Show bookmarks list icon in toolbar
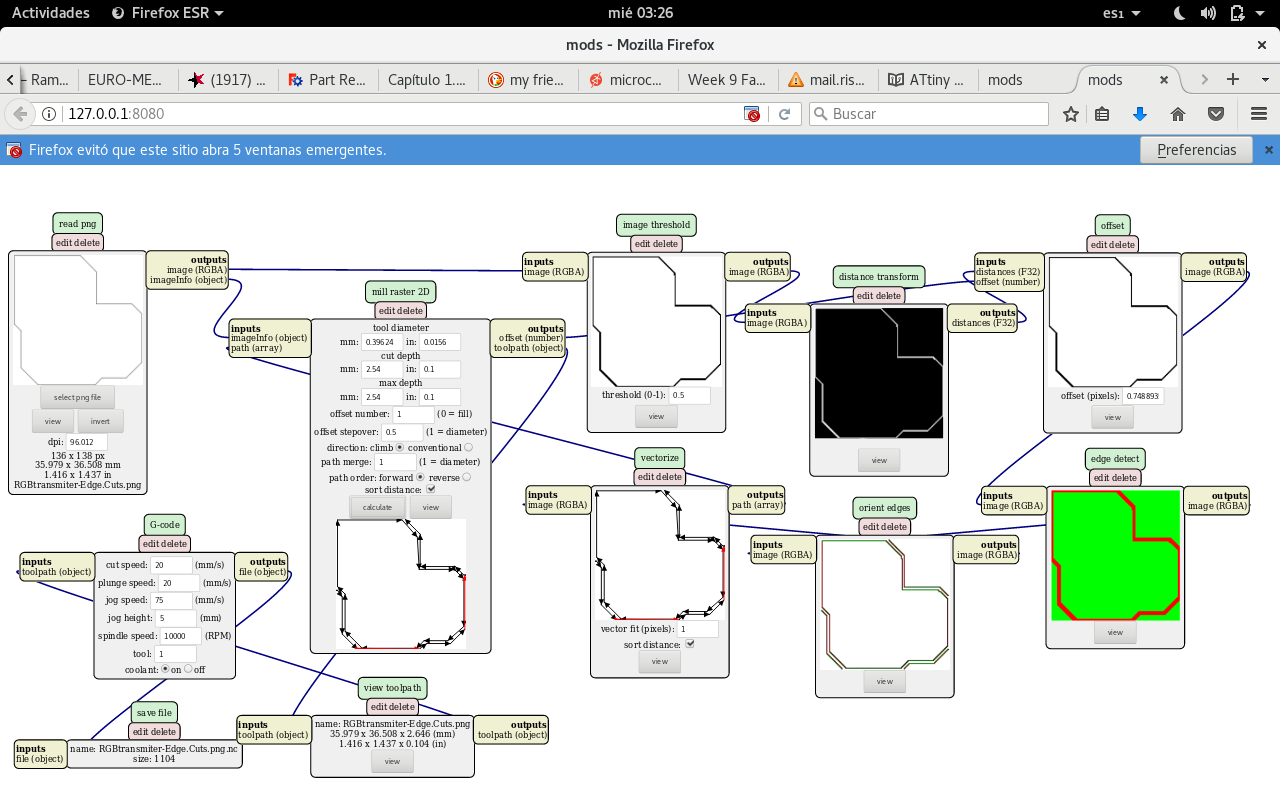The image size is (1280, 800). click(1102, 114)
